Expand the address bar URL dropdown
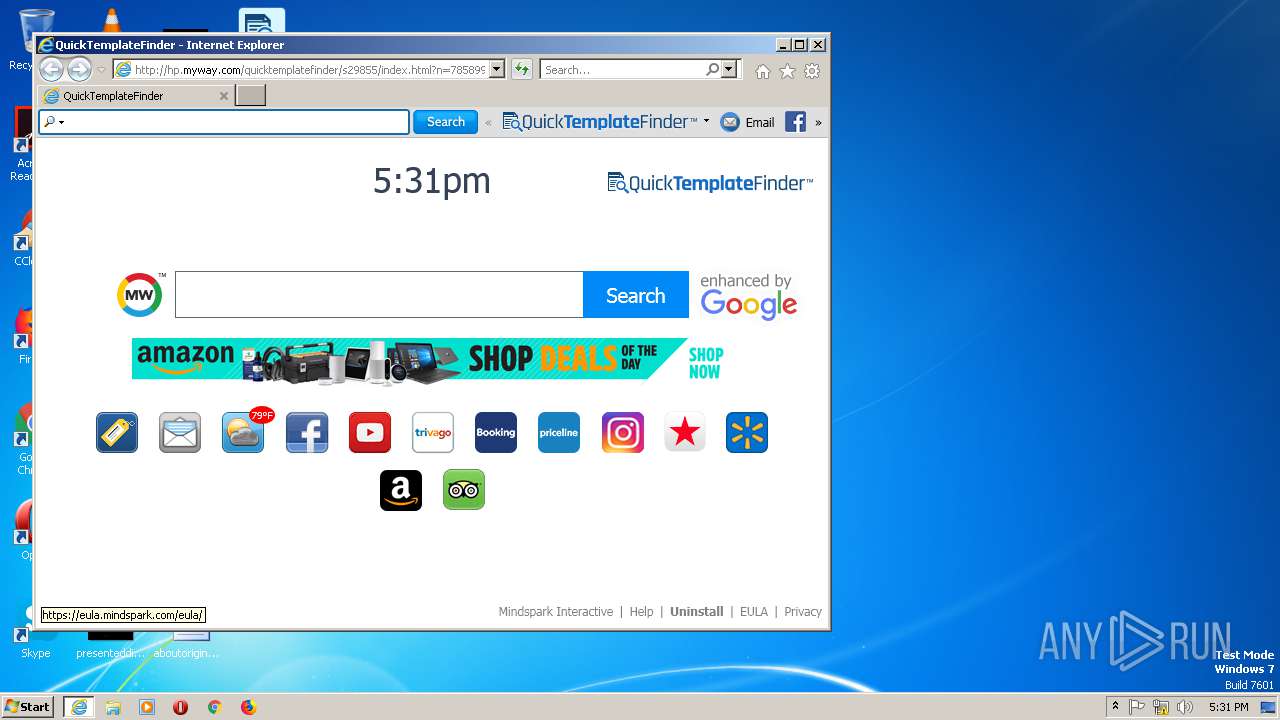Screen dimensions: 1280x720 [496, 69]
